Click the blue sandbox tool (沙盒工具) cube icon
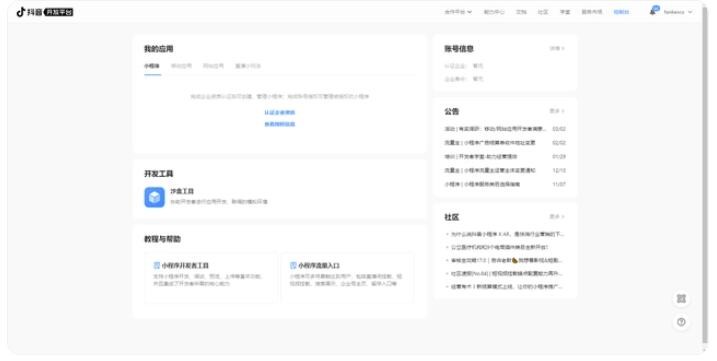Image resolution: width=717 pixels, height=361 pixels. [155, 197]
